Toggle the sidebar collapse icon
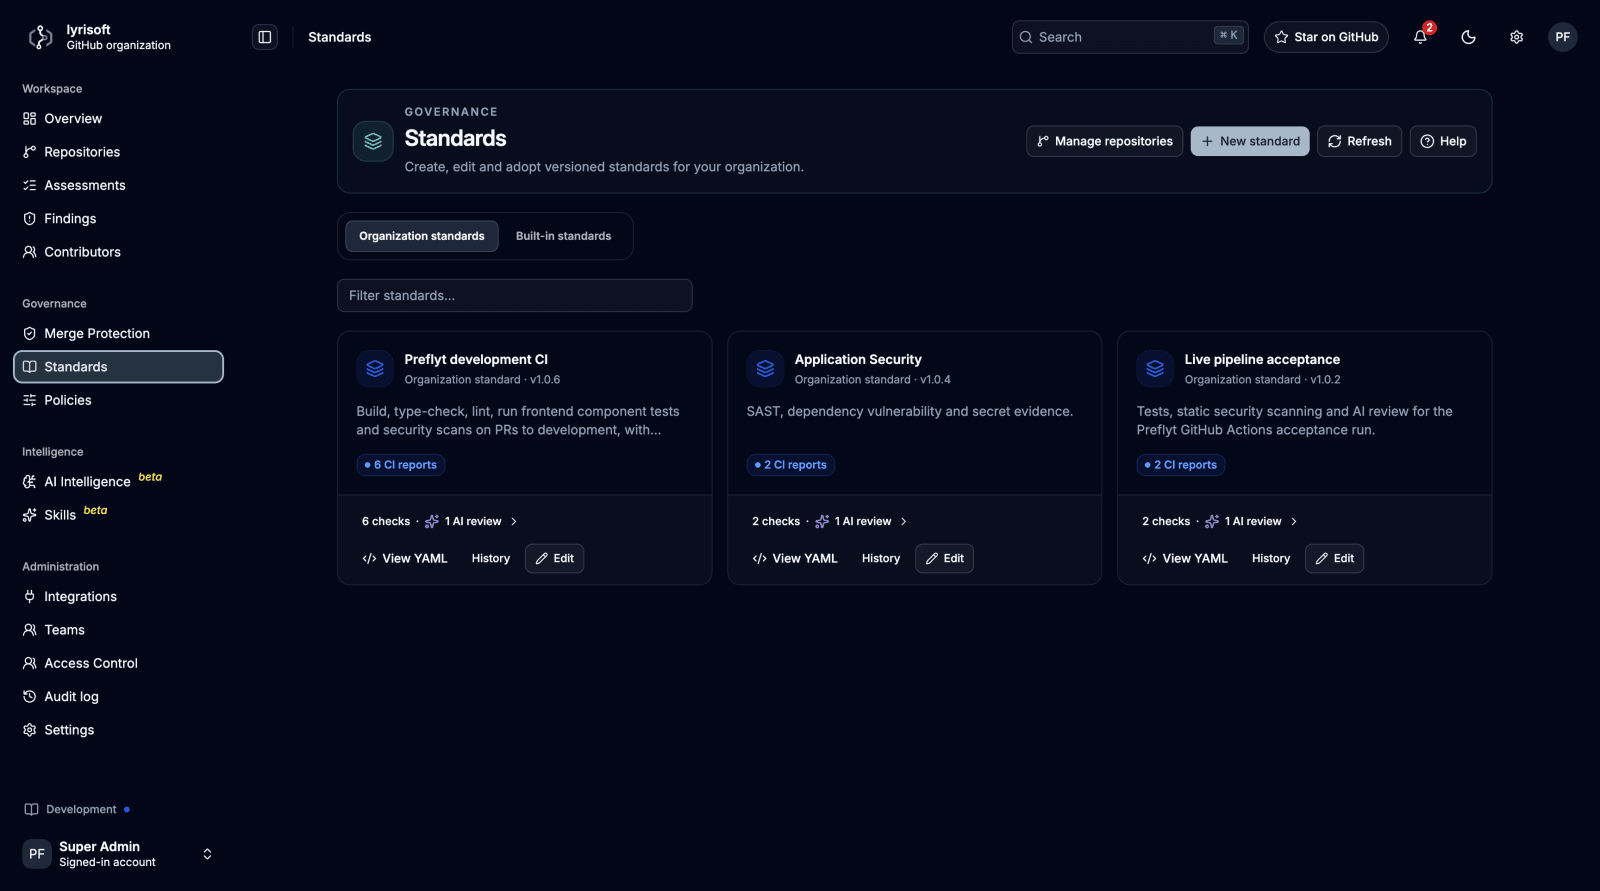1600x891 pixels. [x=265, y=37]
